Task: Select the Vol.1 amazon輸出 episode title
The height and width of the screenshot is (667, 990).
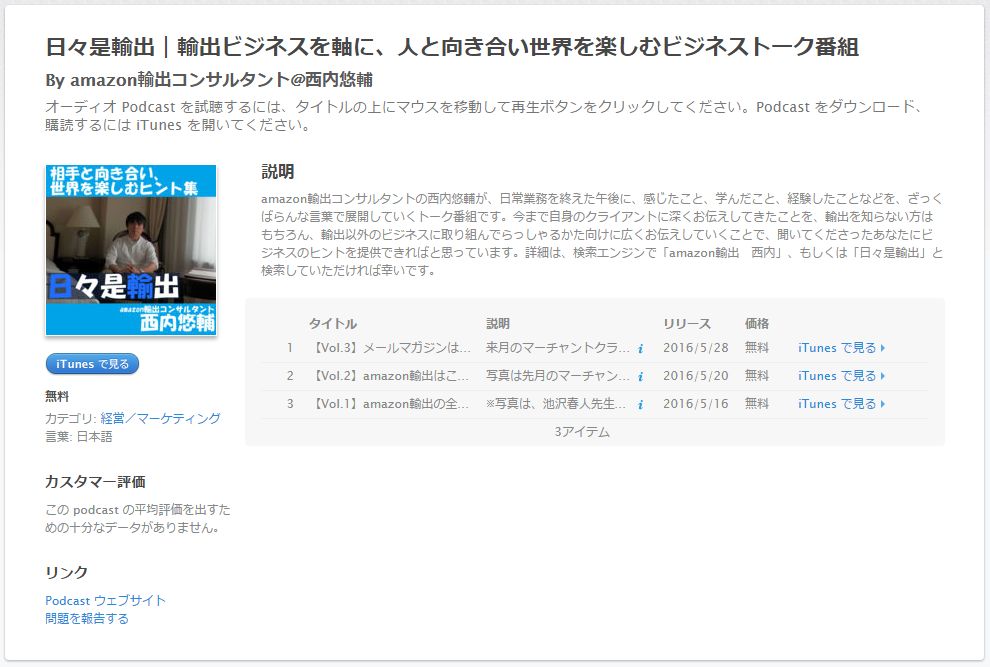Action: pyautogui.click(x=391, y=404)
